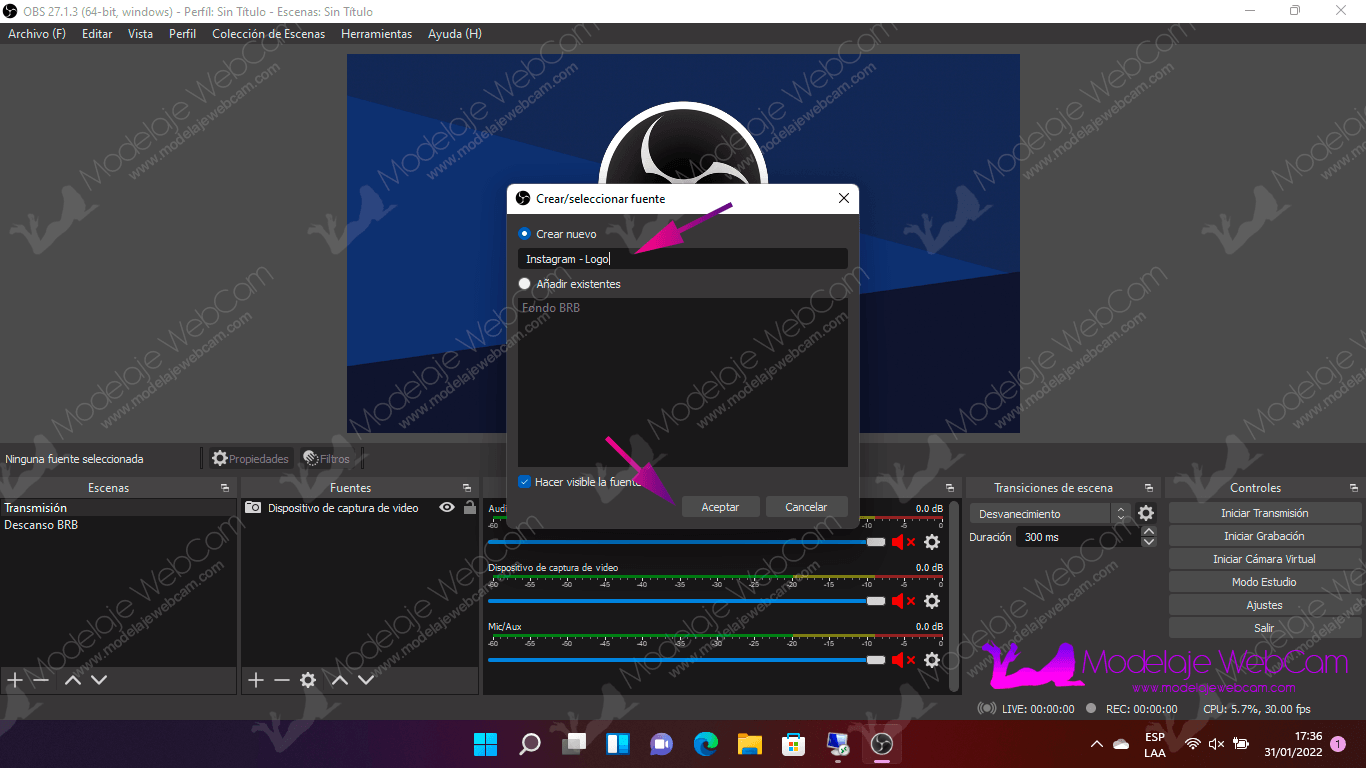Viewport: 1366px width, 768px height.
Task: Open the Colección de Escenas menu
Action: (268, 34)
